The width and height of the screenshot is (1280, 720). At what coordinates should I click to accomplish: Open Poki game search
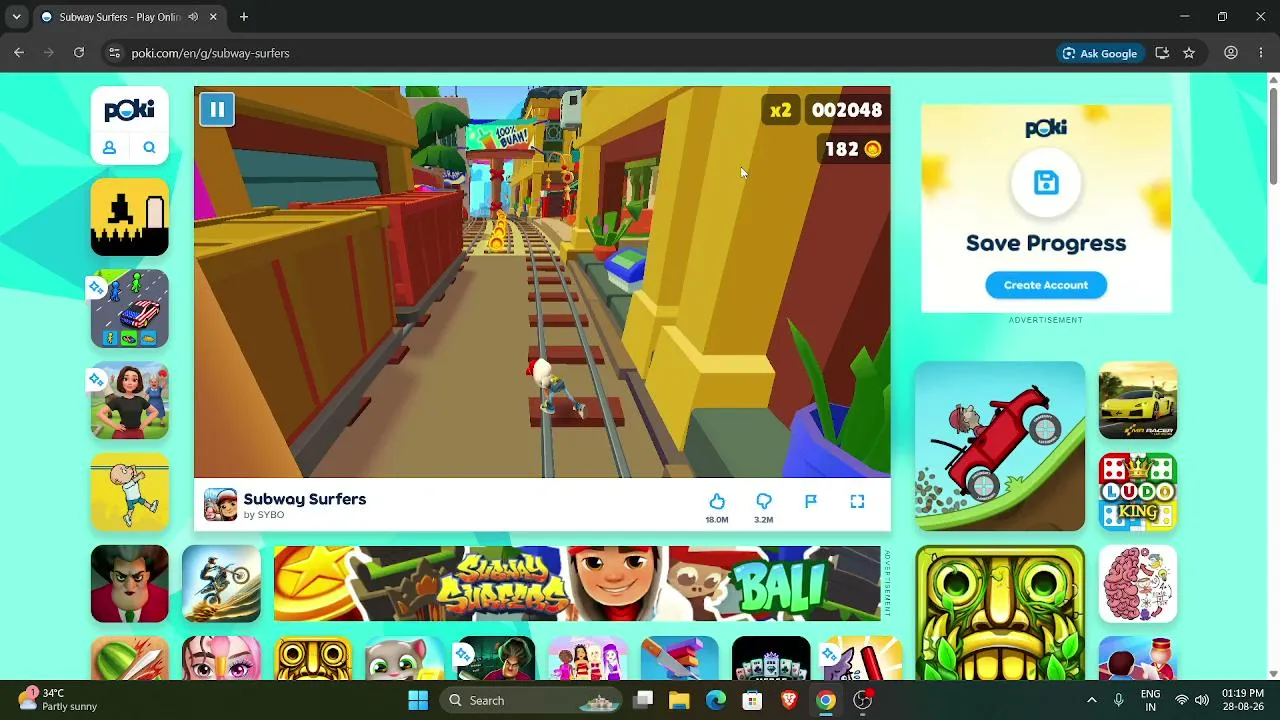pyautogui.click(x=149, y=148)
